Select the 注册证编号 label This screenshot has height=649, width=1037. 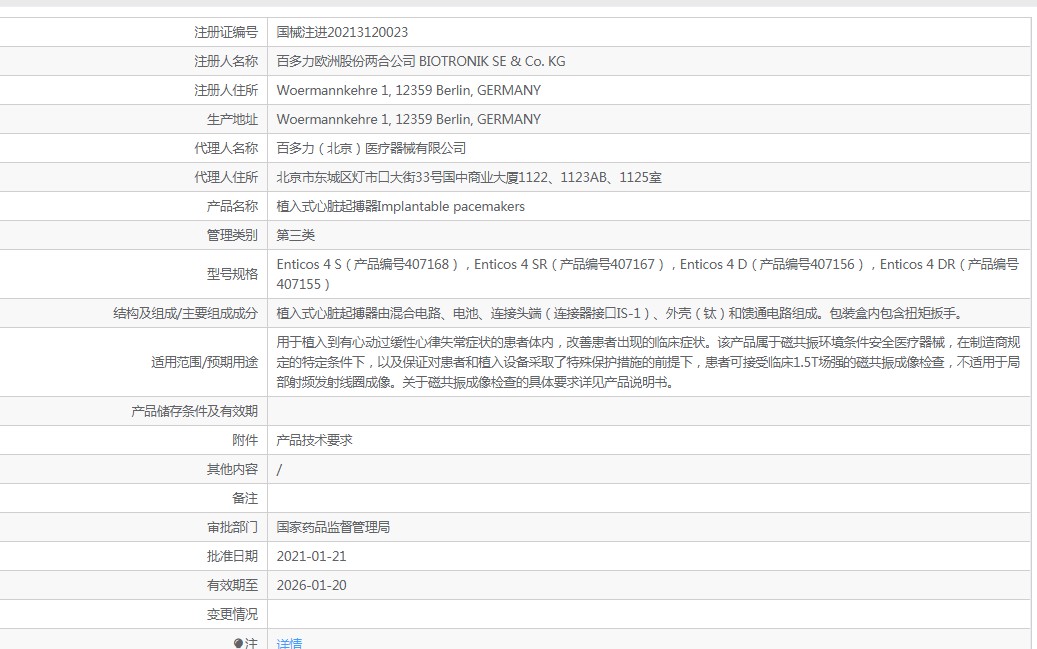226,32
